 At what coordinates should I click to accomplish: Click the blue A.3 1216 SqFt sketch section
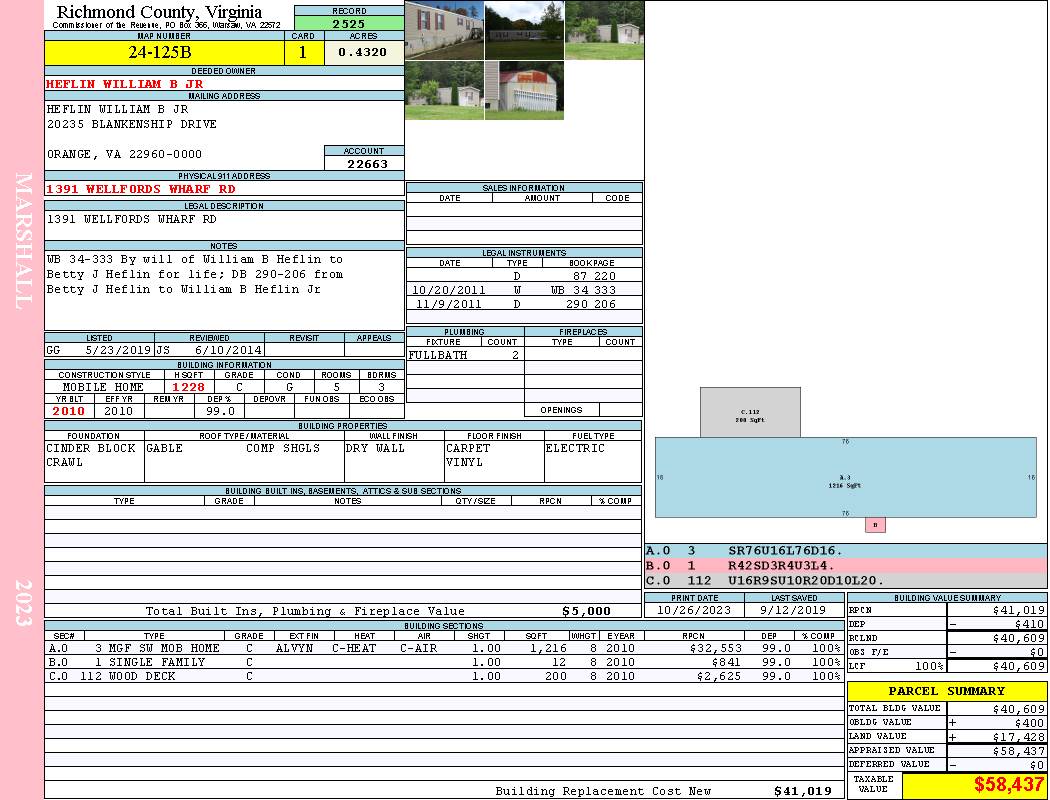(846, 477)
